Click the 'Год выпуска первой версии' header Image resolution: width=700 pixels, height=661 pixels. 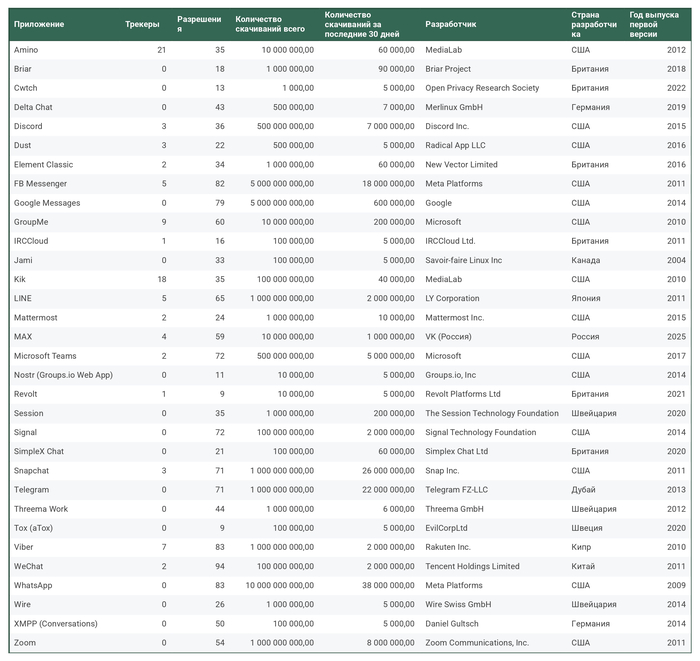(654, 24)
